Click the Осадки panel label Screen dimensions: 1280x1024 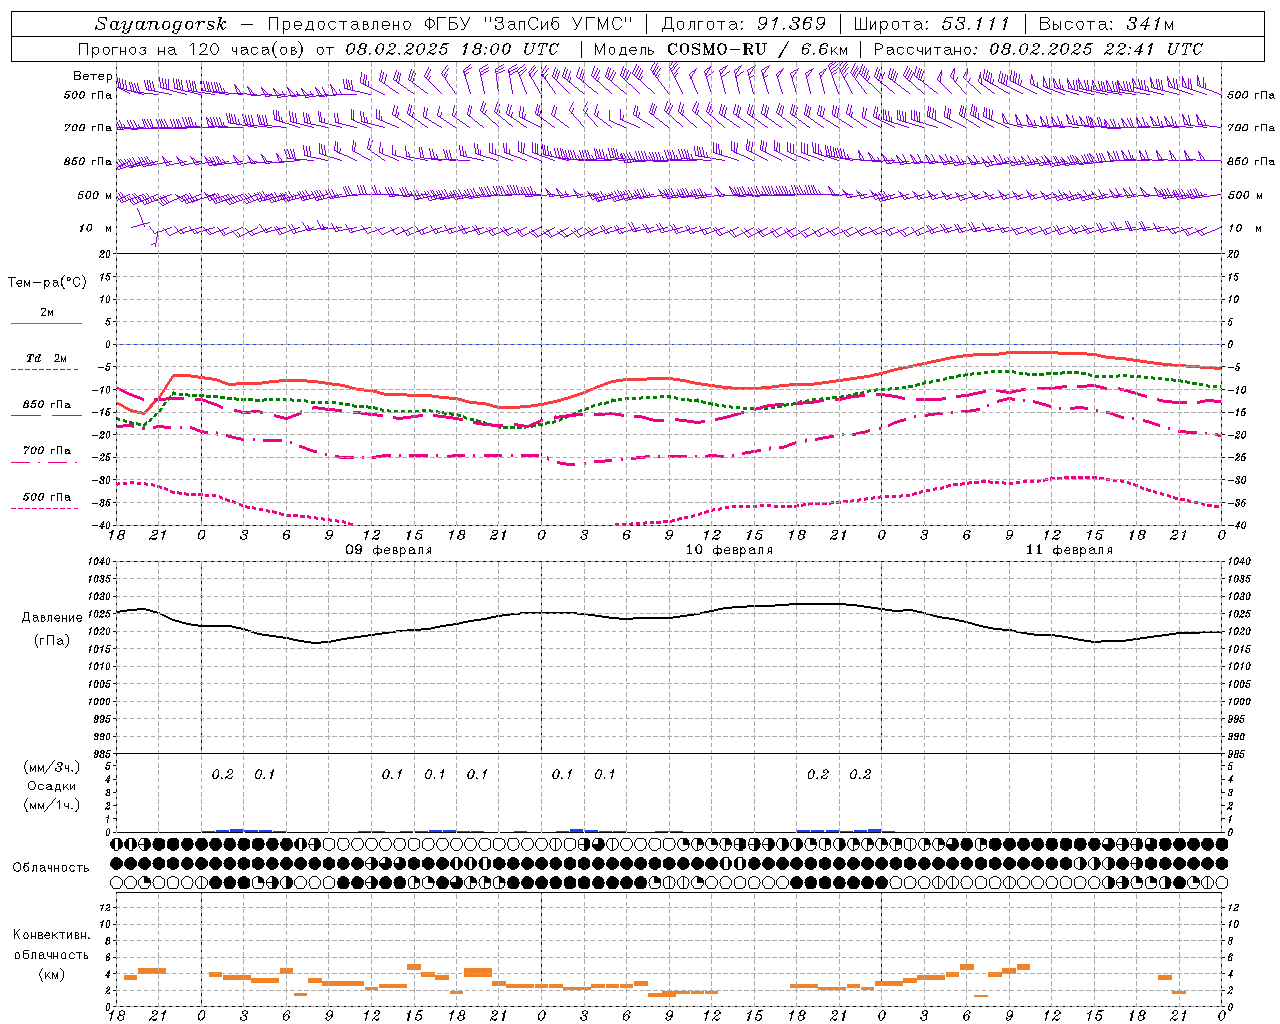pos(52,786)
